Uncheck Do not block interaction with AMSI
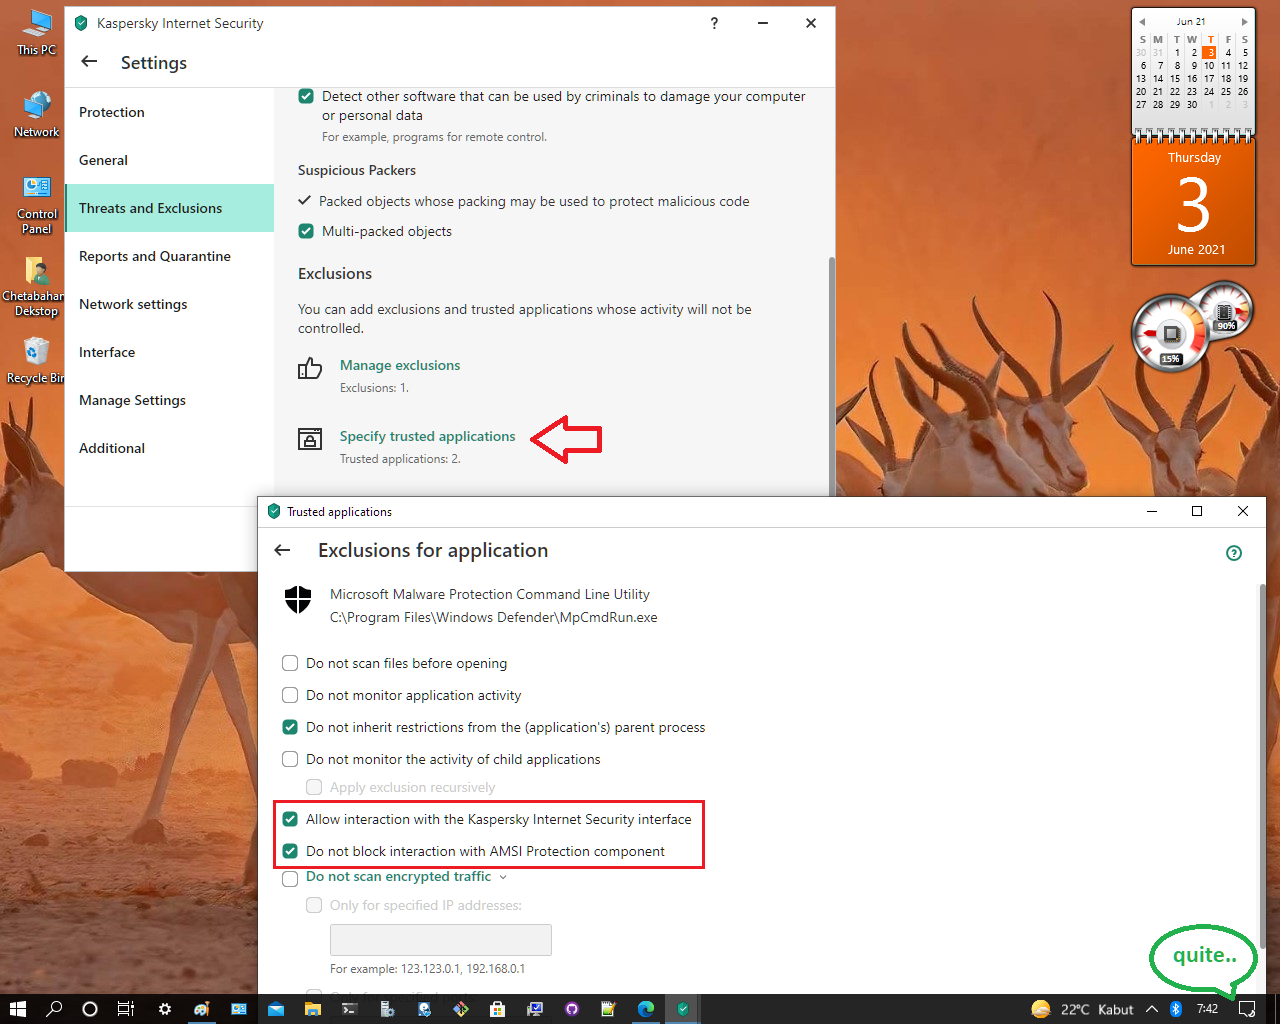This screenshot has width=1280, height=1024. coord(290,851)
